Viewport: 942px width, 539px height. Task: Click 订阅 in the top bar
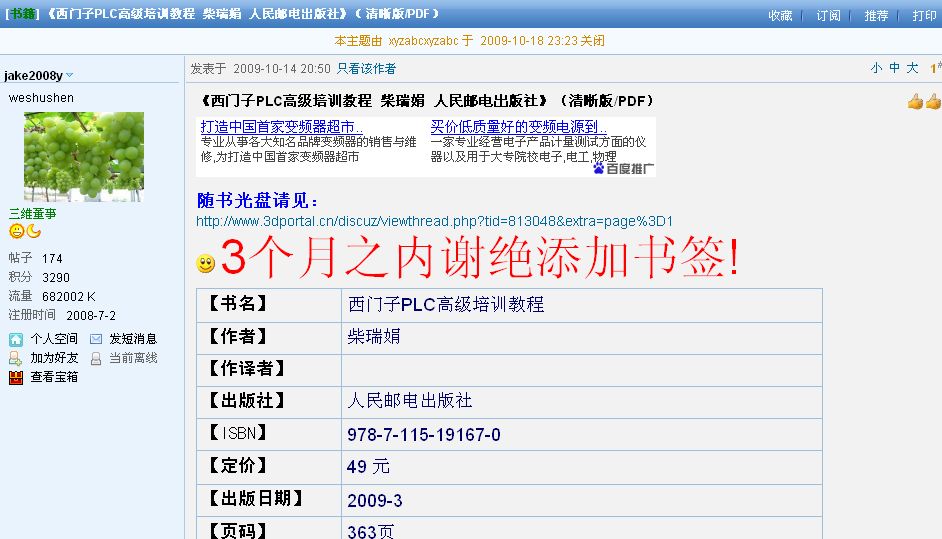[828, 16]
